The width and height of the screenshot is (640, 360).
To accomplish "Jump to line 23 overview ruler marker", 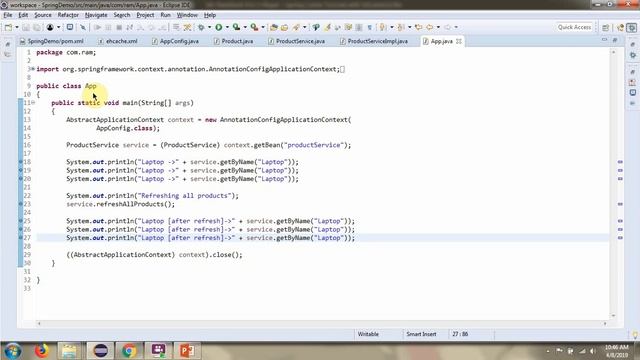I will point(620,204).
